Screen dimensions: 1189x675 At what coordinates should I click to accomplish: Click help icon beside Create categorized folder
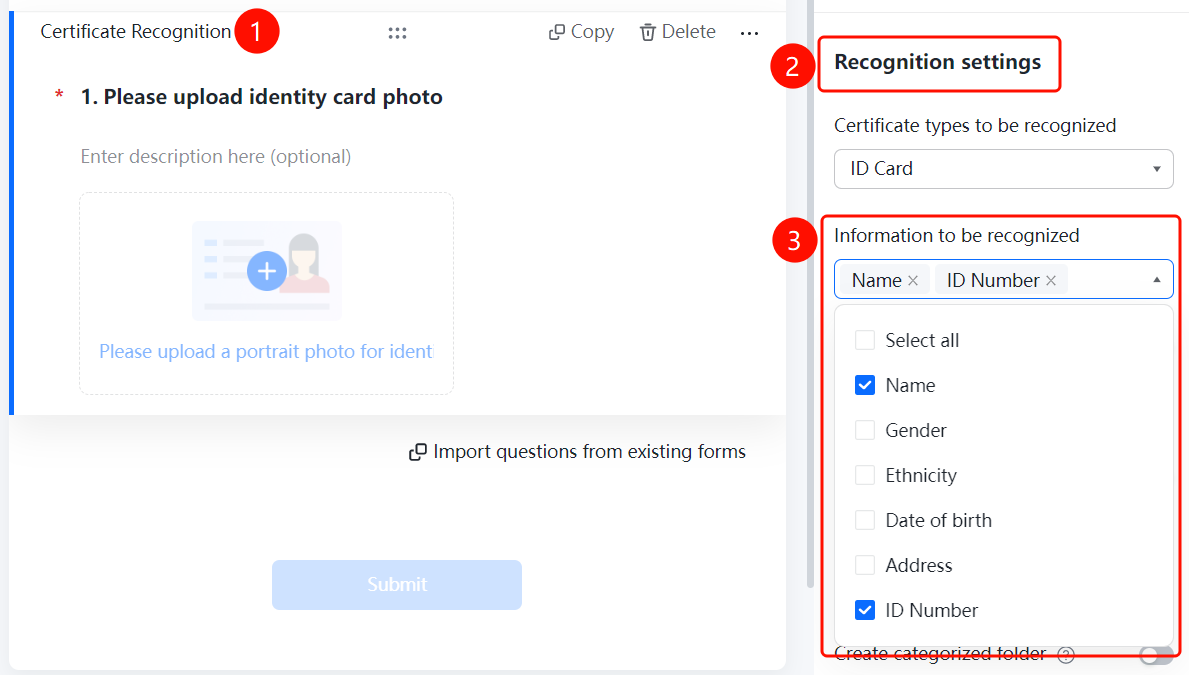coord(1066,655)
